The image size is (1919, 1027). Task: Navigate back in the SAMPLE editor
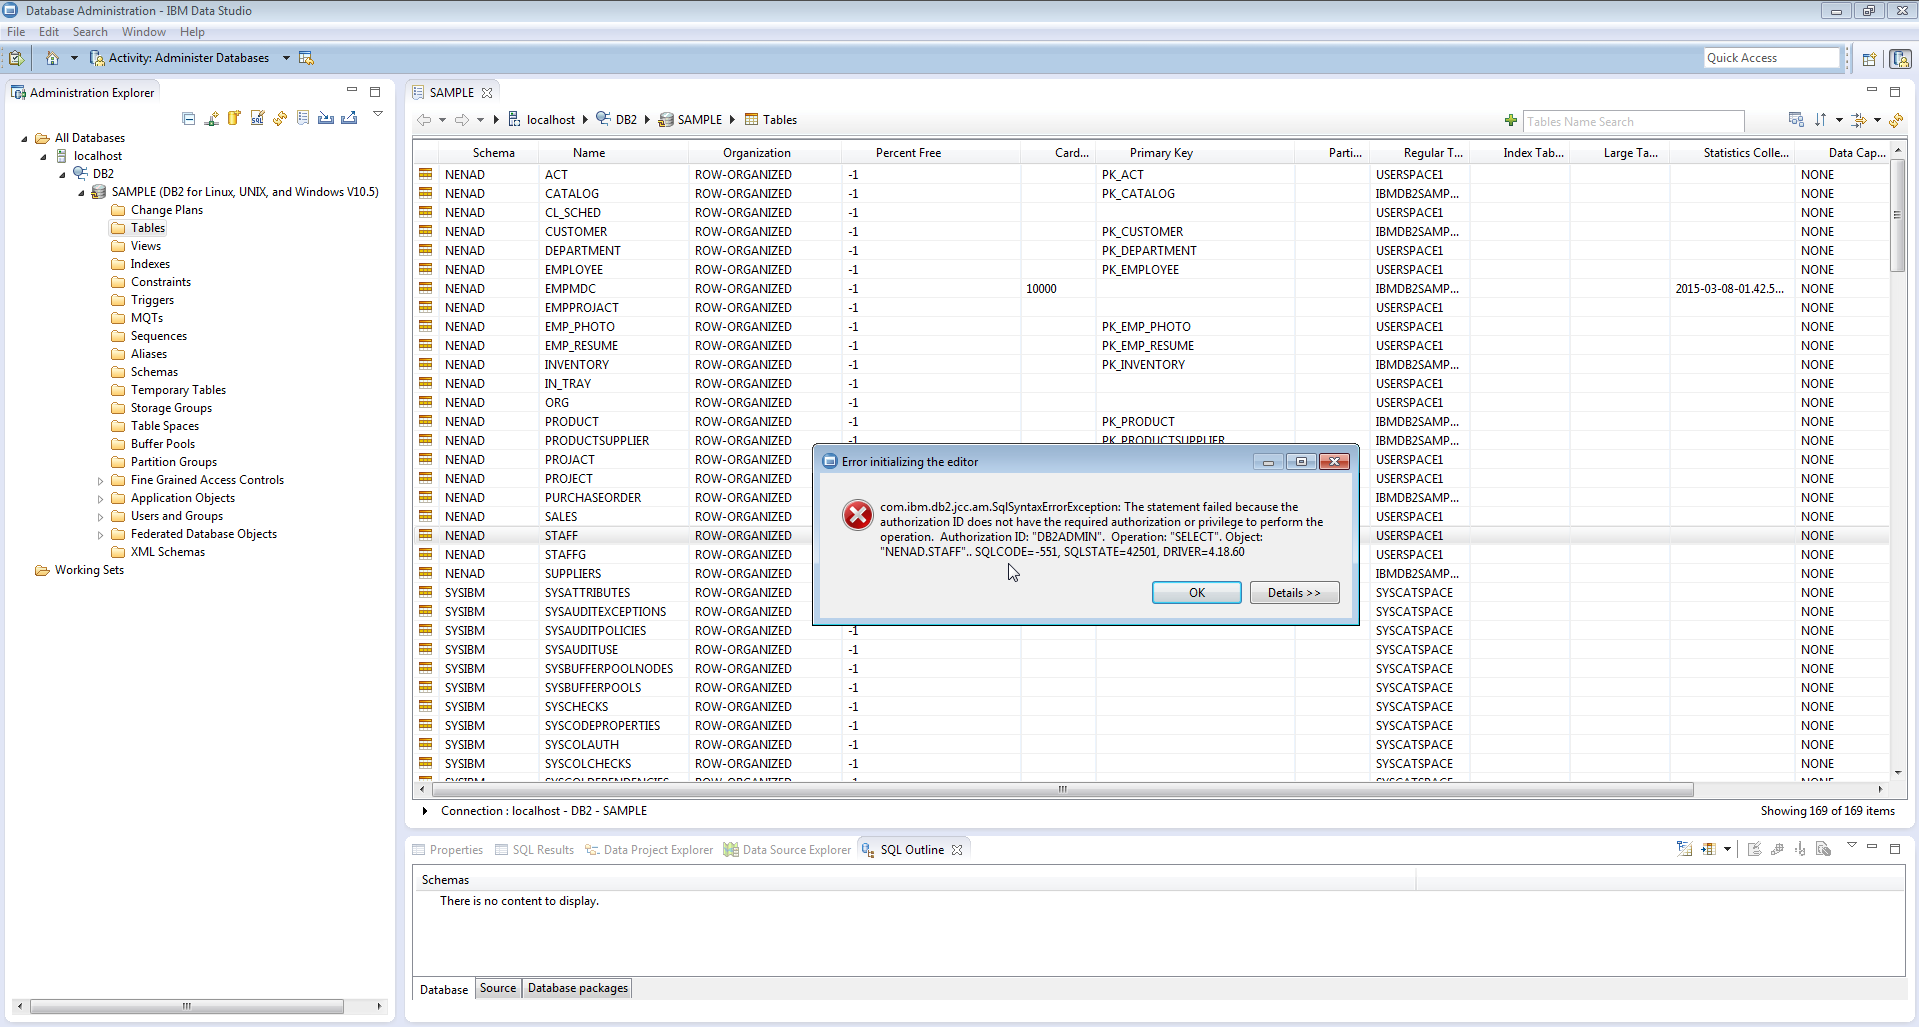tap(424, 120)
